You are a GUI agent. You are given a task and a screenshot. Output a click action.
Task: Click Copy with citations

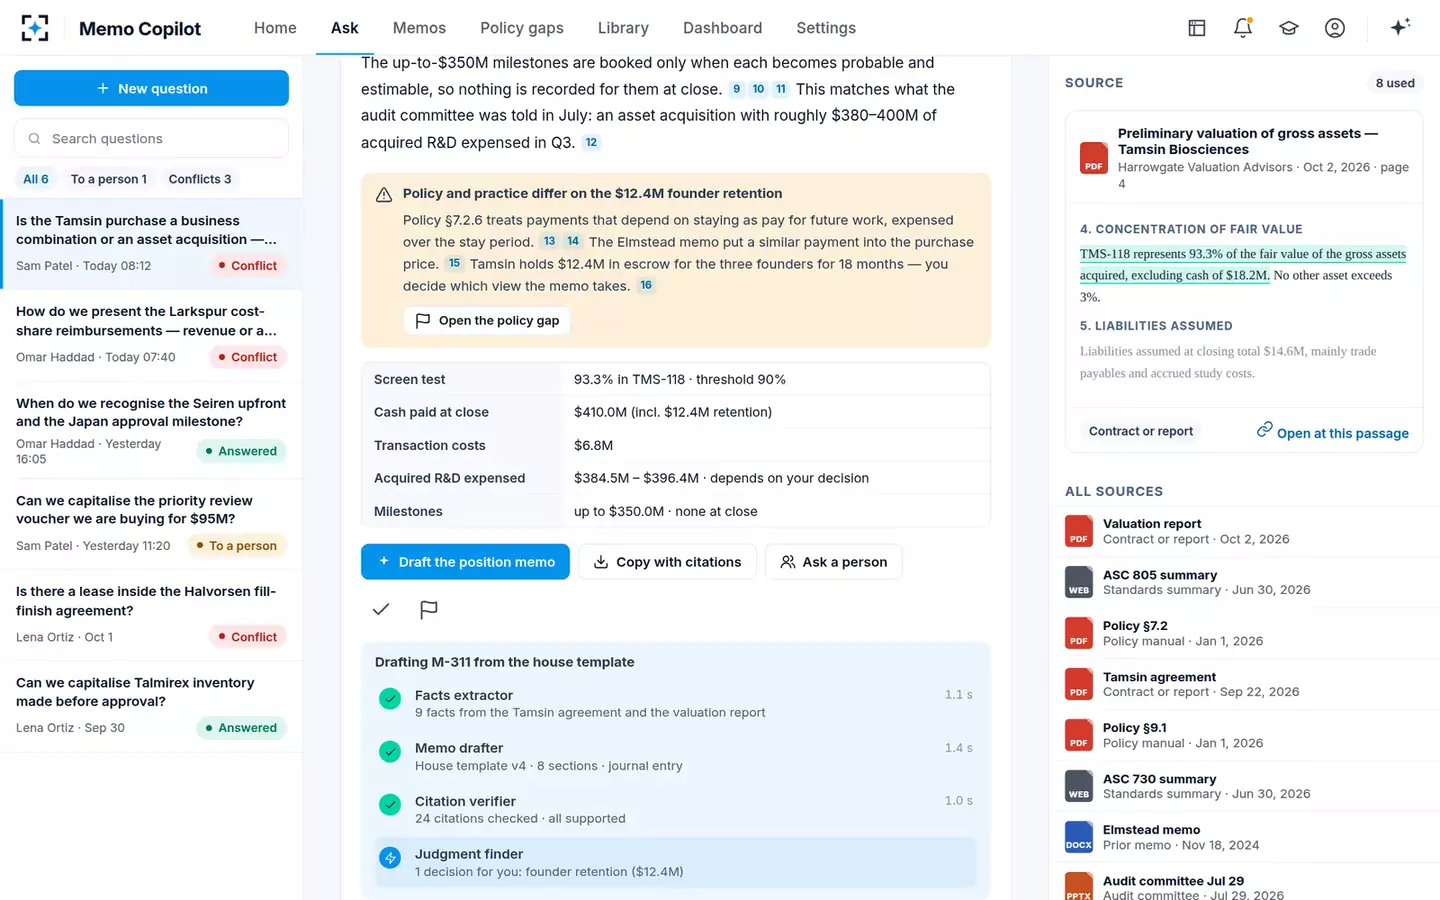(667, 562)
